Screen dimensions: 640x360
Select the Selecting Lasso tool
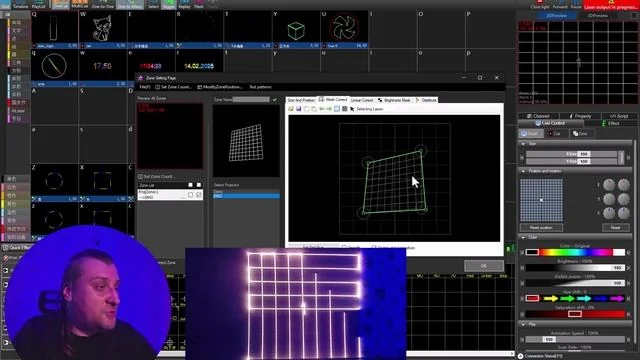pos(366,109)
